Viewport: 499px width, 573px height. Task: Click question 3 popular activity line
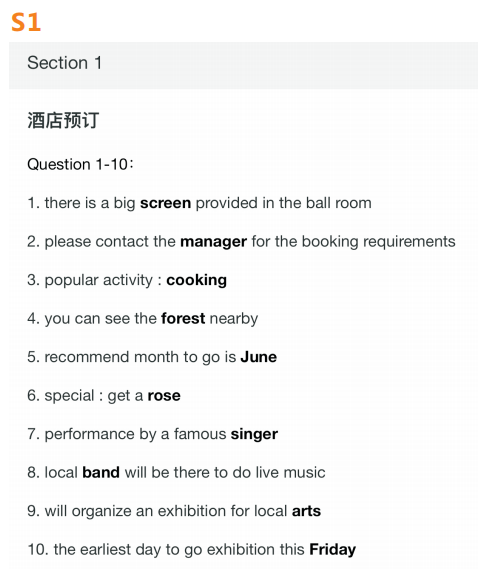[127, 280]
